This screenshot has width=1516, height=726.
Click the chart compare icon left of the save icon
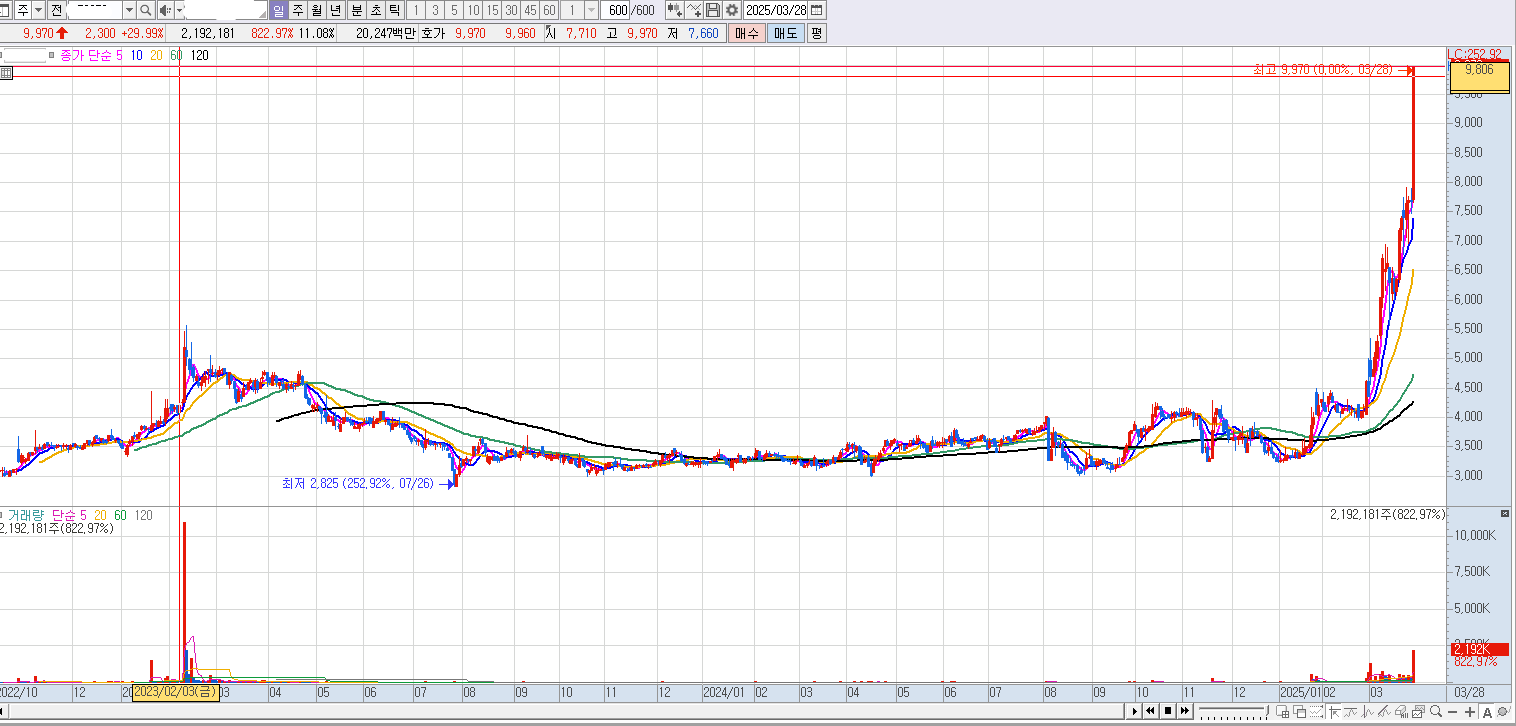693,10
